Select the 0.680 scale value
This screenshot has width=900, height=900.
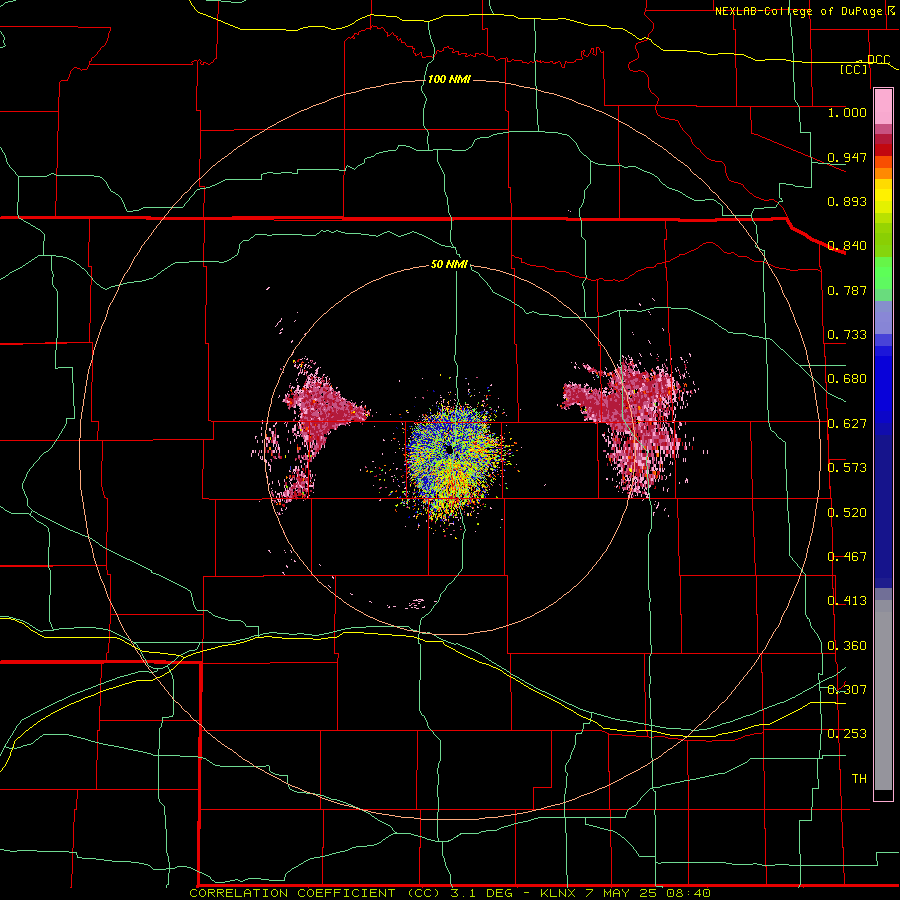(x=847, y=379)
